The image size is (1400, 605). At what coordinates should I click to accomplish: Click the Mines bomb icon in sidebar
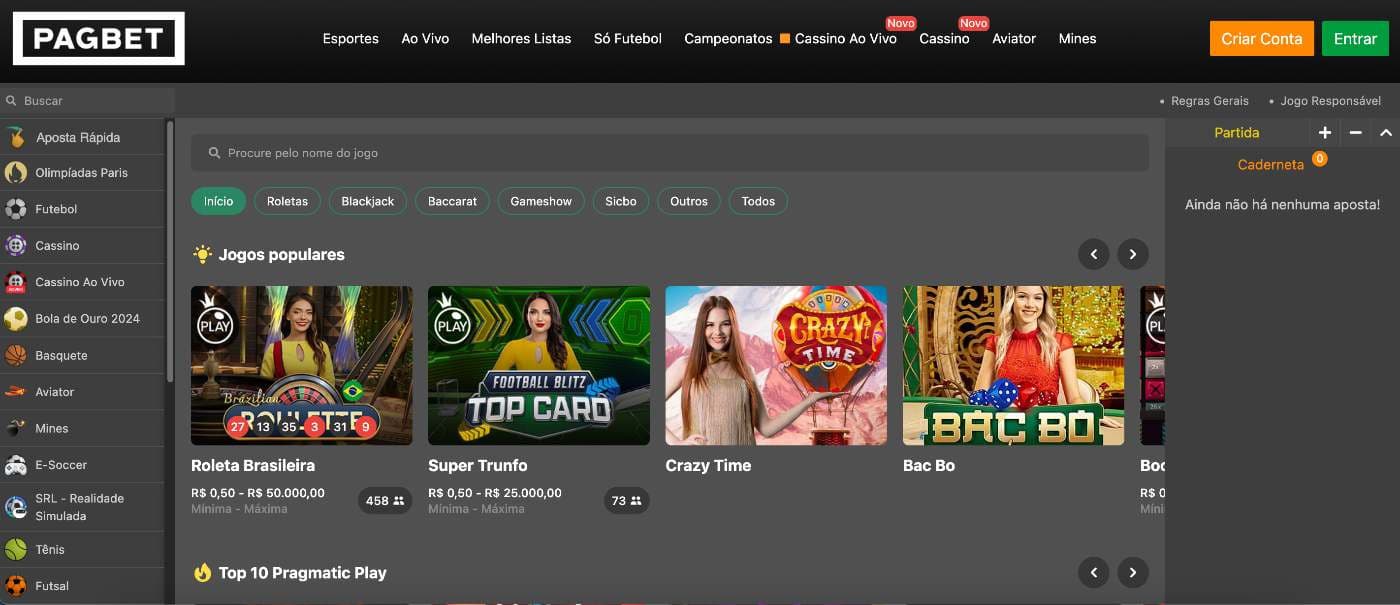pos(16,428)
